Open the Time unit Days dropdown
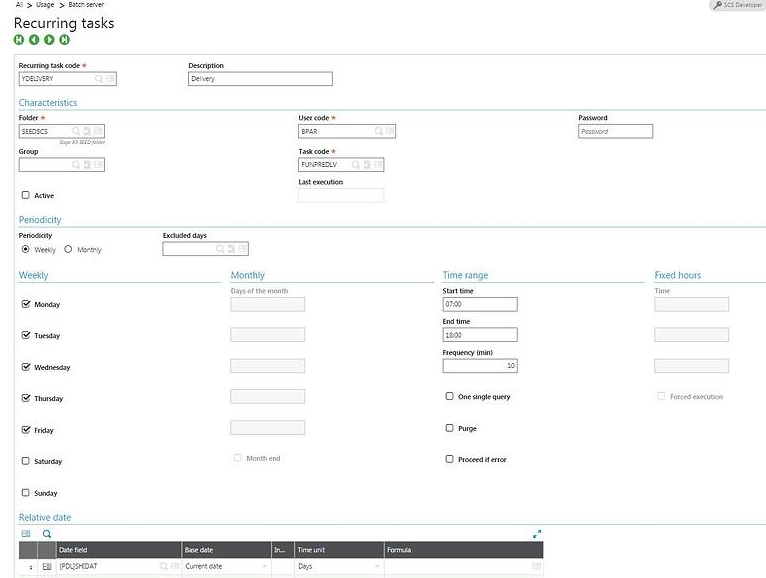Image resolution: width=766 pixels, height=578 pixels. point(377,566)
